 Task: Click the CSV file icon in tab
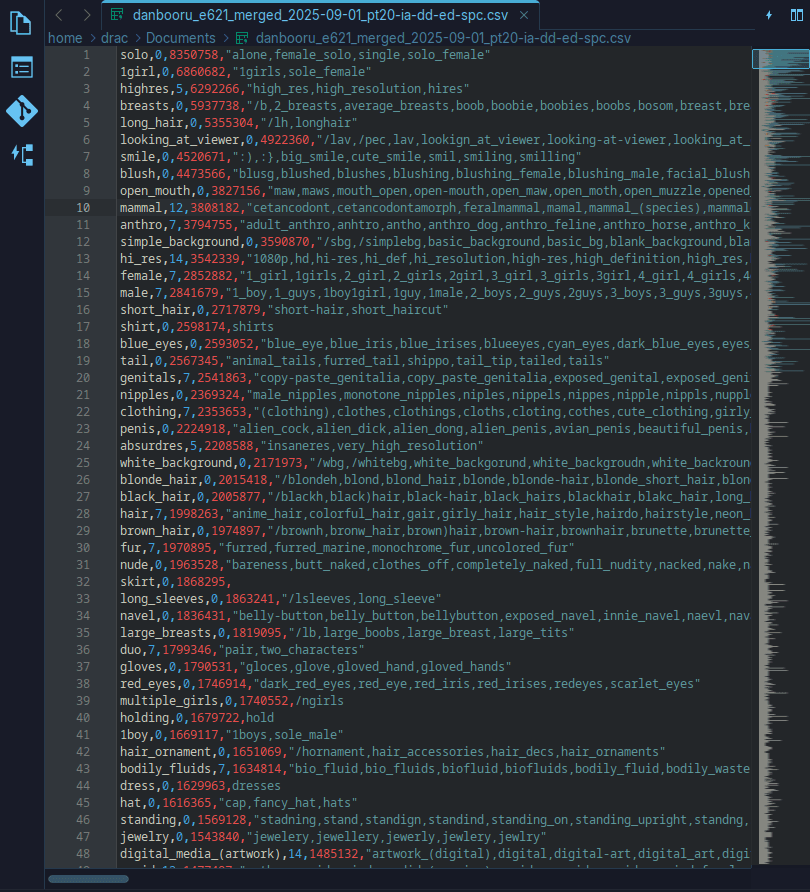coord(117,15)
